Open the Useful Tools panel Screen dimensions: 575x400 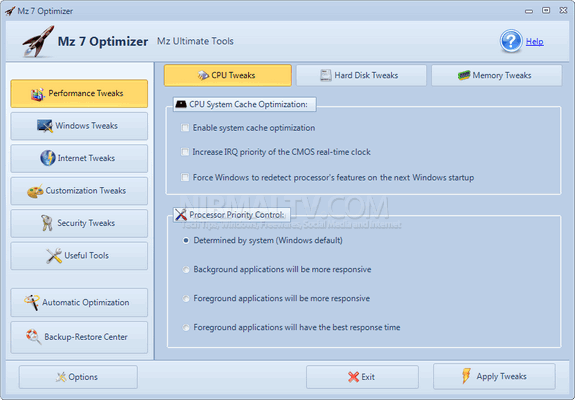point(79,256)
